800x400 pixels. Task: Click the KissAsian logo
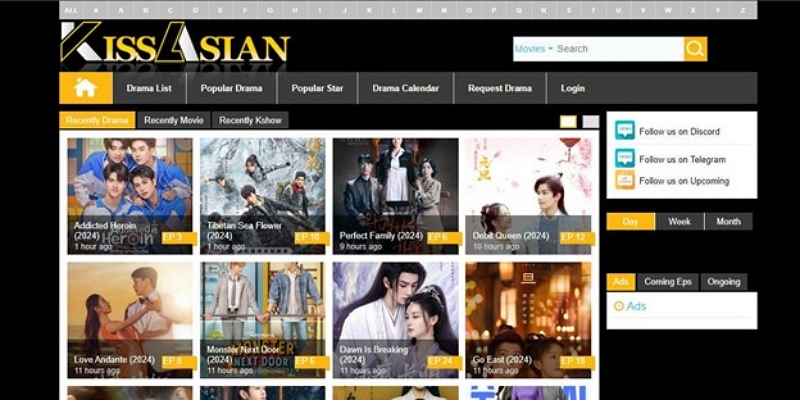coord(176,42)
